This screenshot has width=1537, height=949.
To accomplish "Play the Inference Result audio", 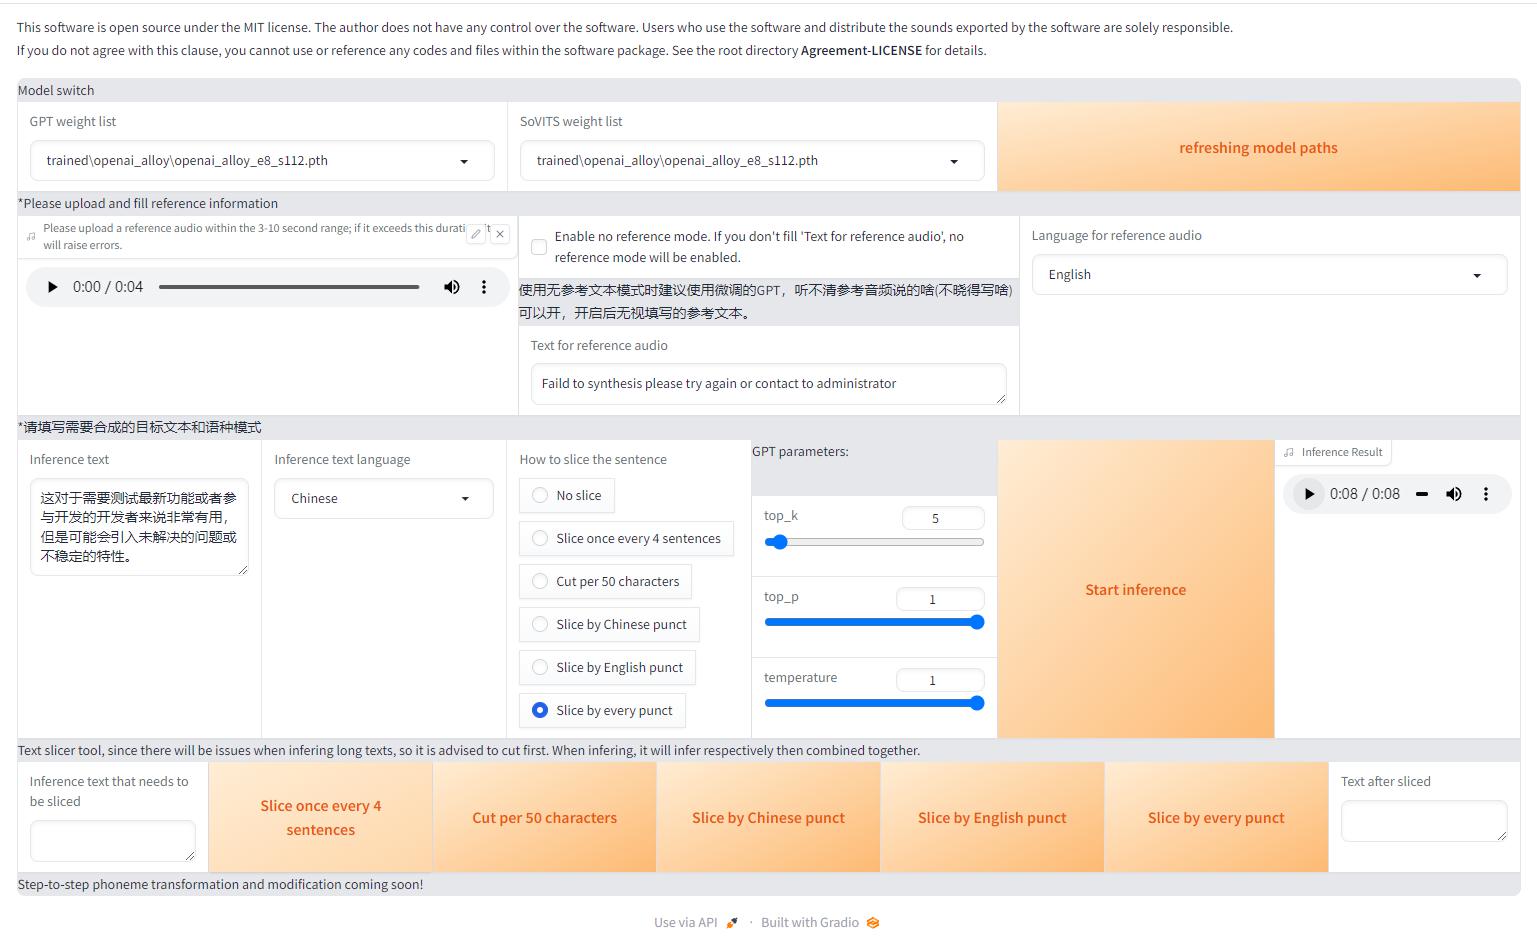I will [x=1309, y=494].
